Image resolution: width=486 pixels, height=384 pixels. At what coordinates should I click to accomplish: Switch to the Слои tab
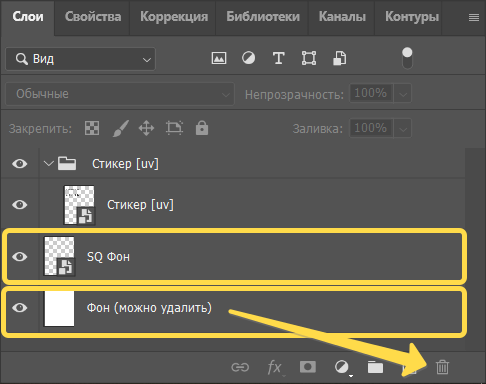(28, 17)
